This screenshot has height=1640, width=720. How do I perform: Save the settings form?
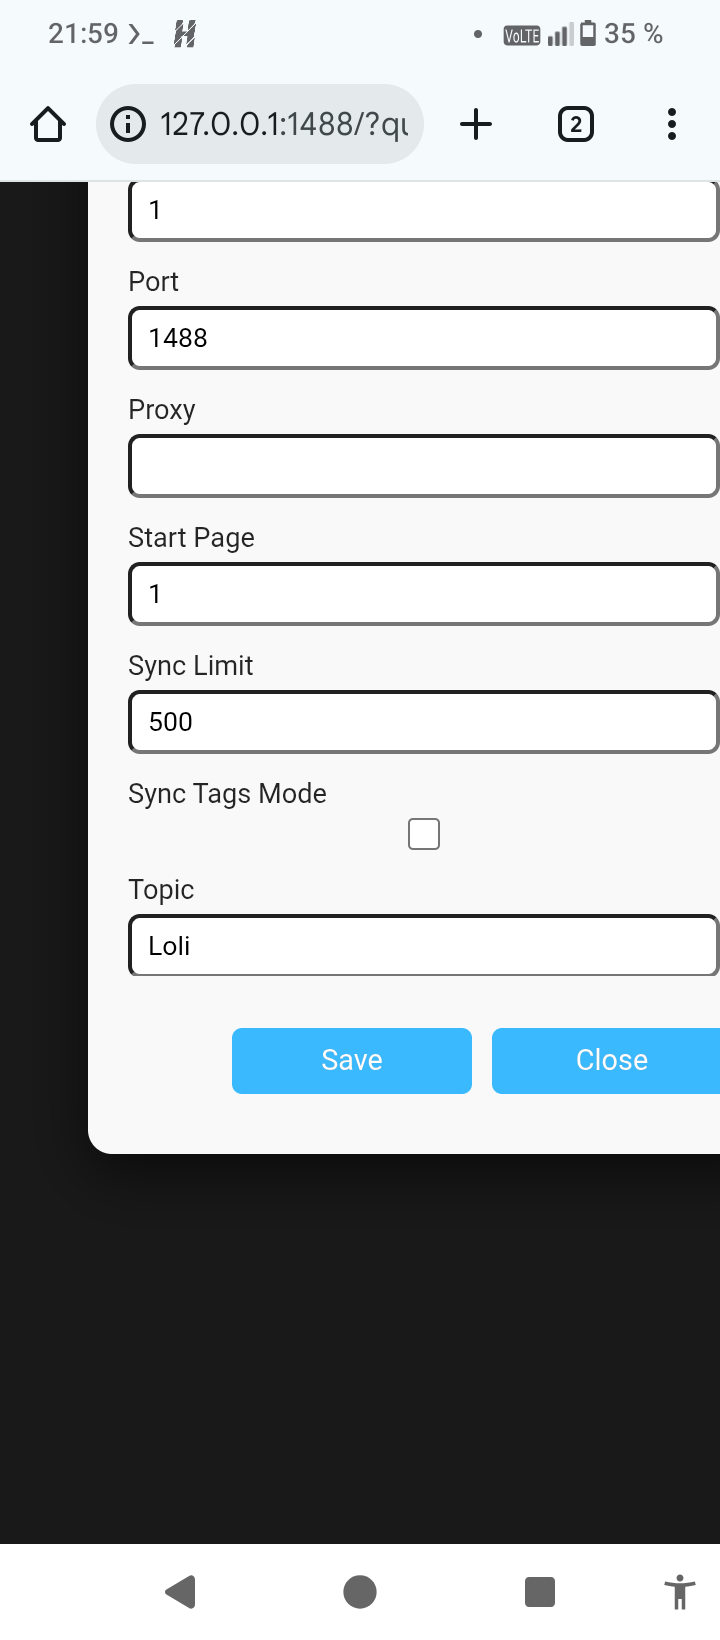(352, 1061)
